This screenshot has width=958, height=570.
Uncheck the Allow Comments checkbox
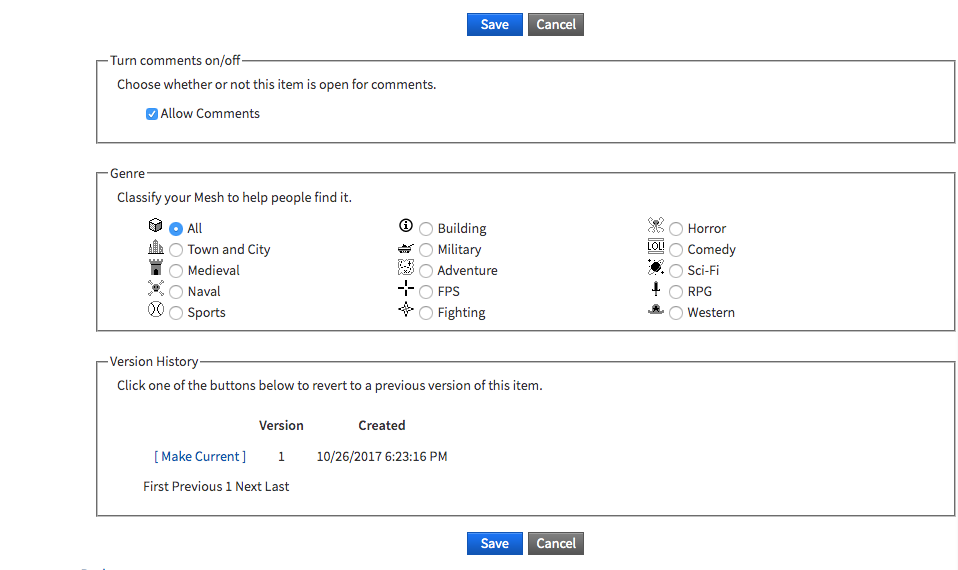(152, 114)
